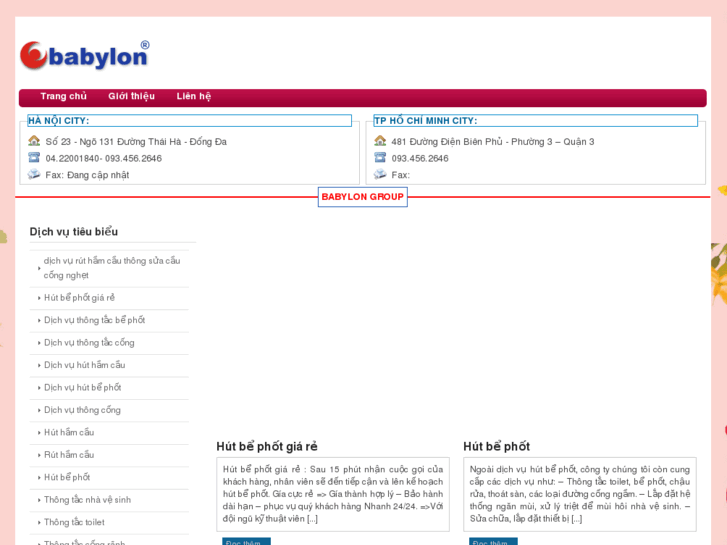This screenshot has height=545, width=727.
Task: Click excerpt starting 'Hút bể phốt giá rẻ : Sau 15 phút'
Action: click(x=333, y=494)
